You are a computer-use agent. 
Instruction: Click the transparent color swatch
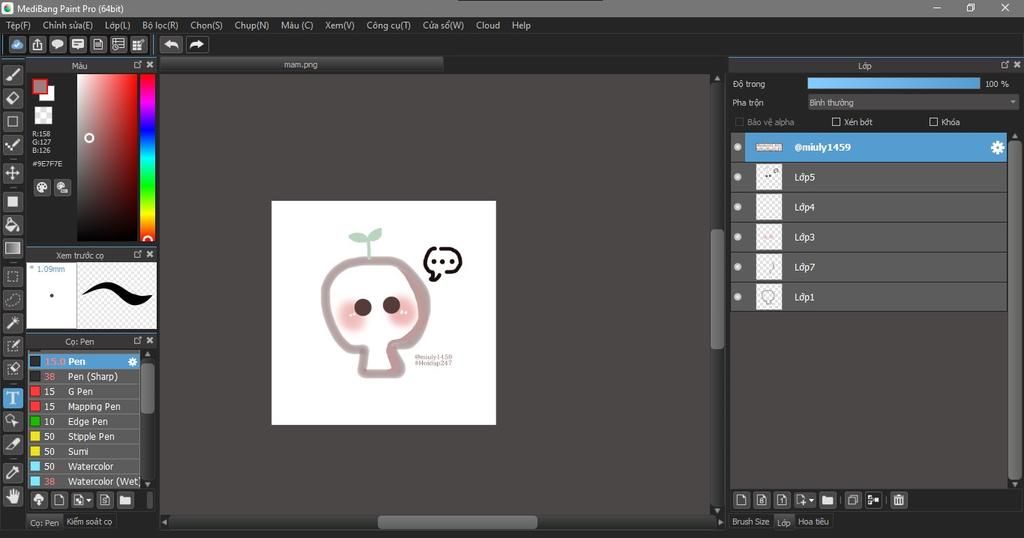coord(43,116)
